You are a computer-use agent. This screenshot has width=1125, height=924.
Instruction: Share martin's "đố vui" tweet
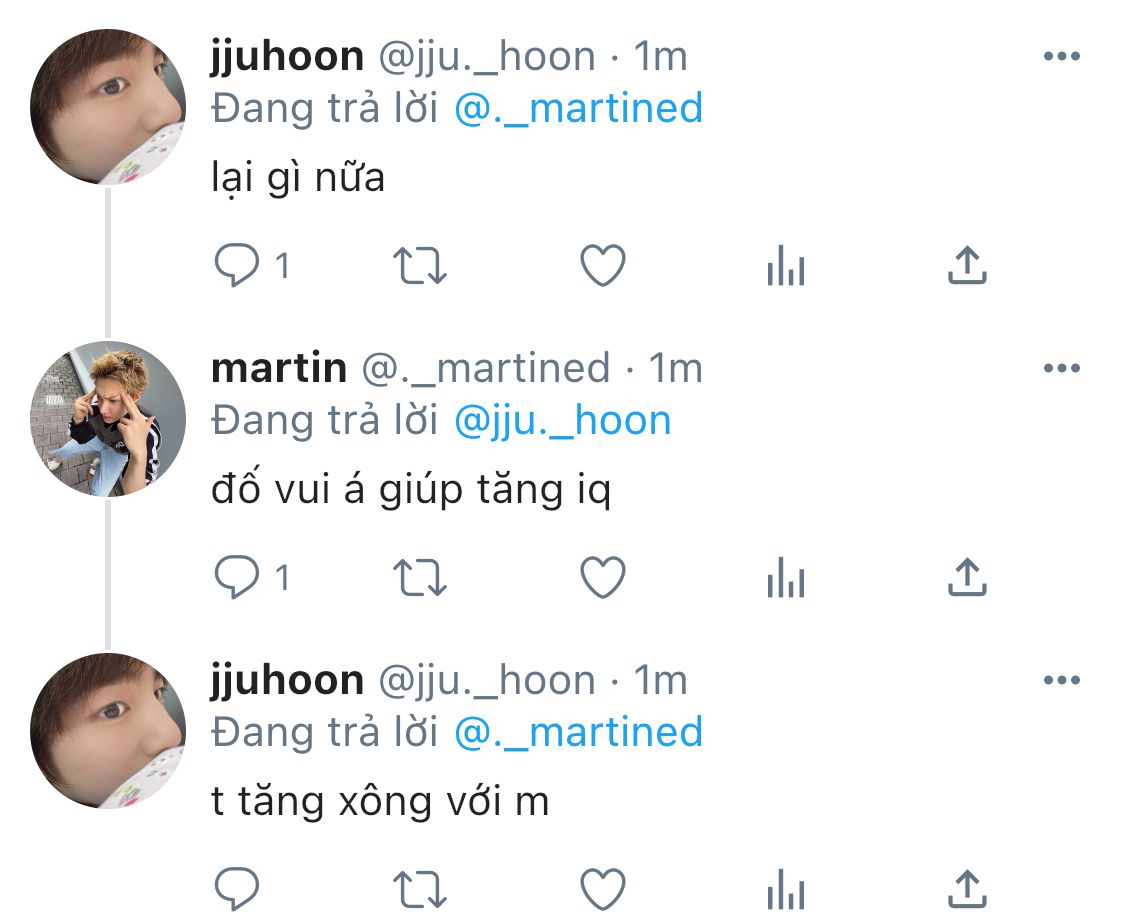(x=967, y=578)
